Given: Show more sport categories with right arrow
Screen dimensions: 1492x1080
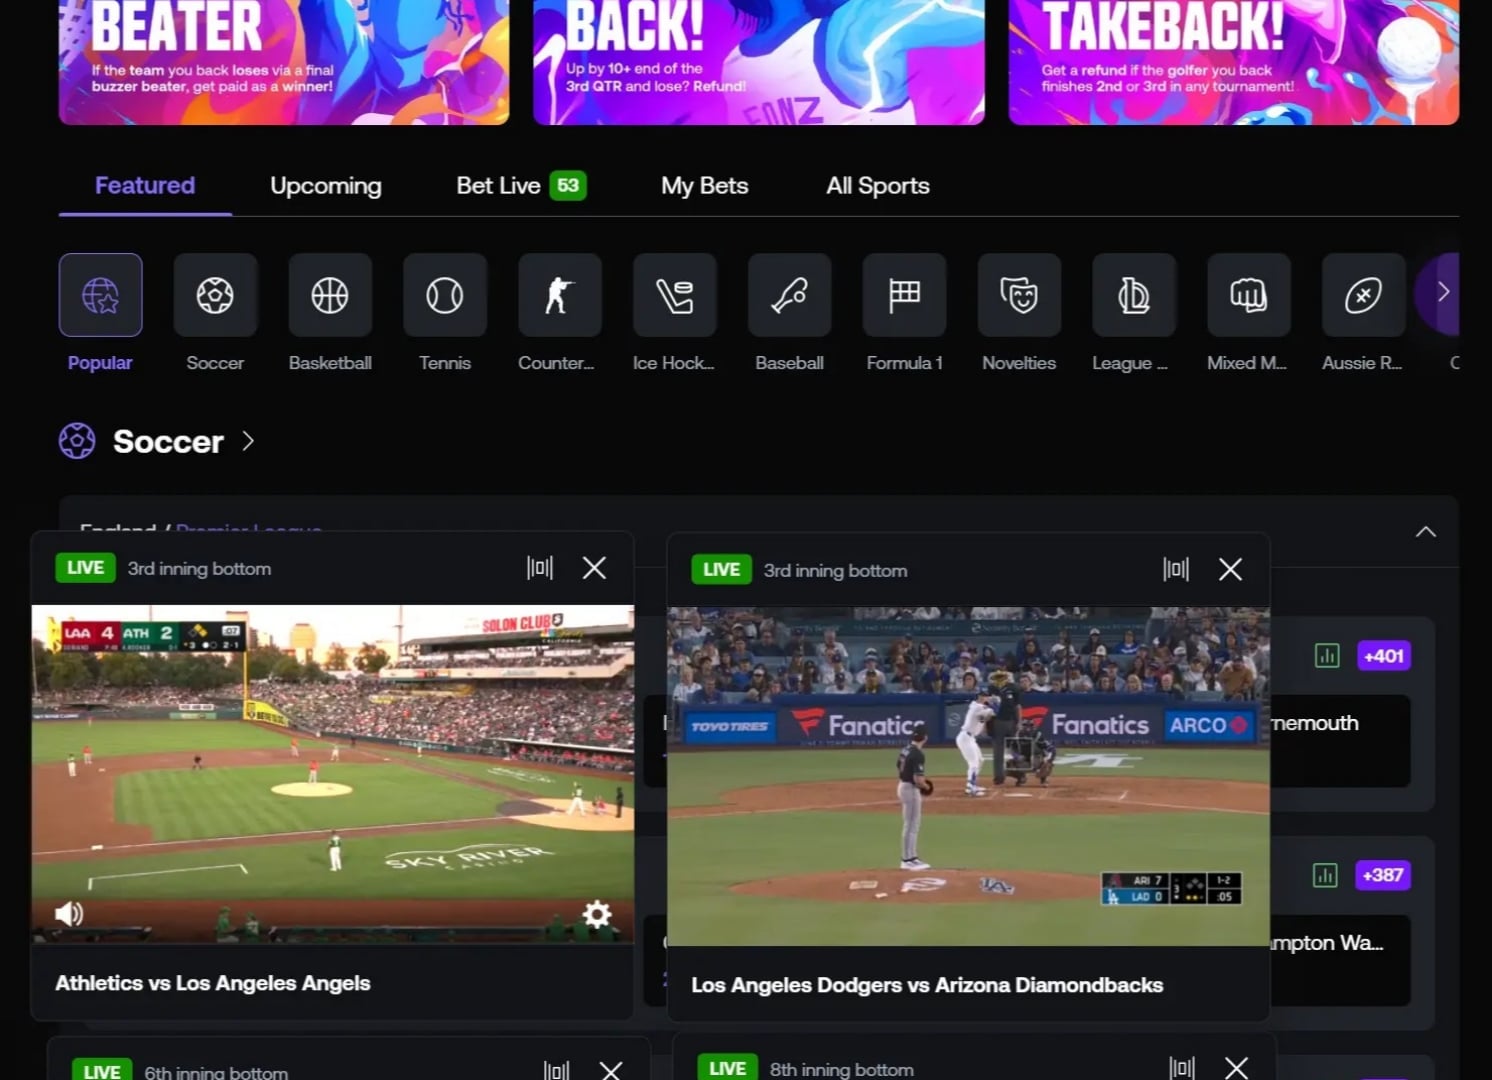Looking at the screenshot, I should pyautogui.click(x=1442, y=292).
